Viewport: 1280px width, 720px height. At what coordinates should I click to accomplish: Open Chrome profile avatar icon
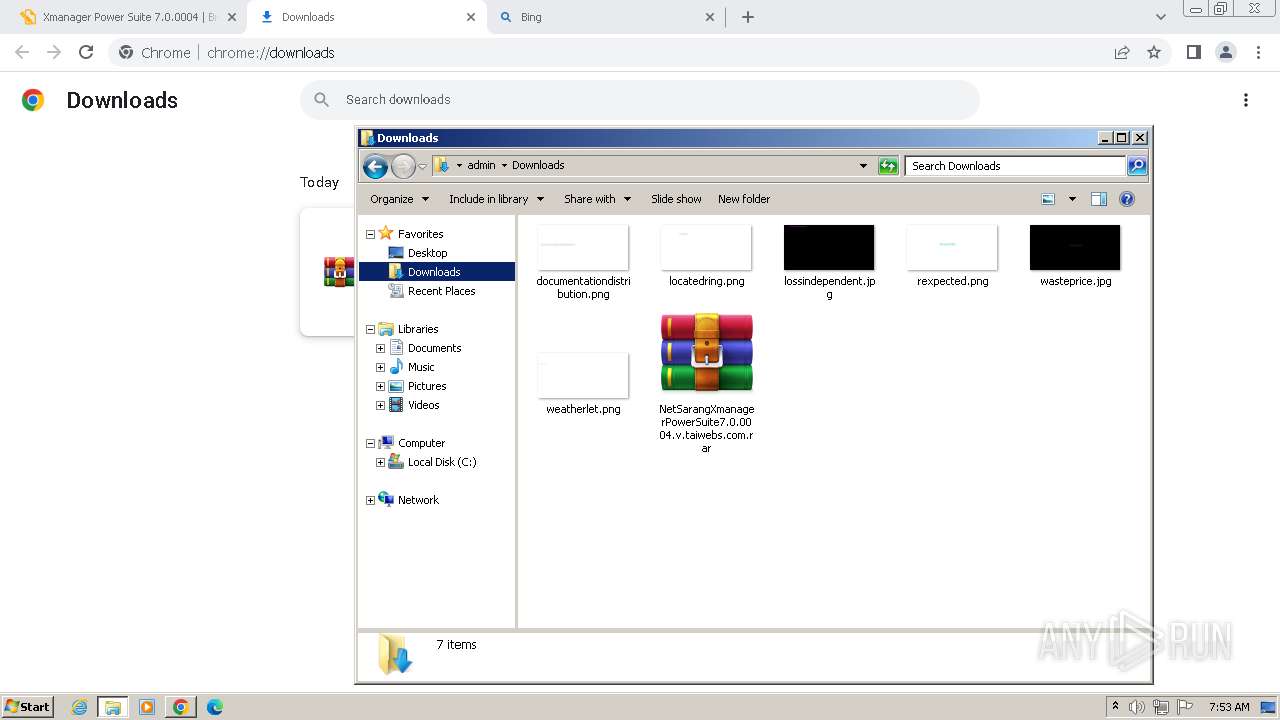pyautogui.click(x=1225, y=52)
